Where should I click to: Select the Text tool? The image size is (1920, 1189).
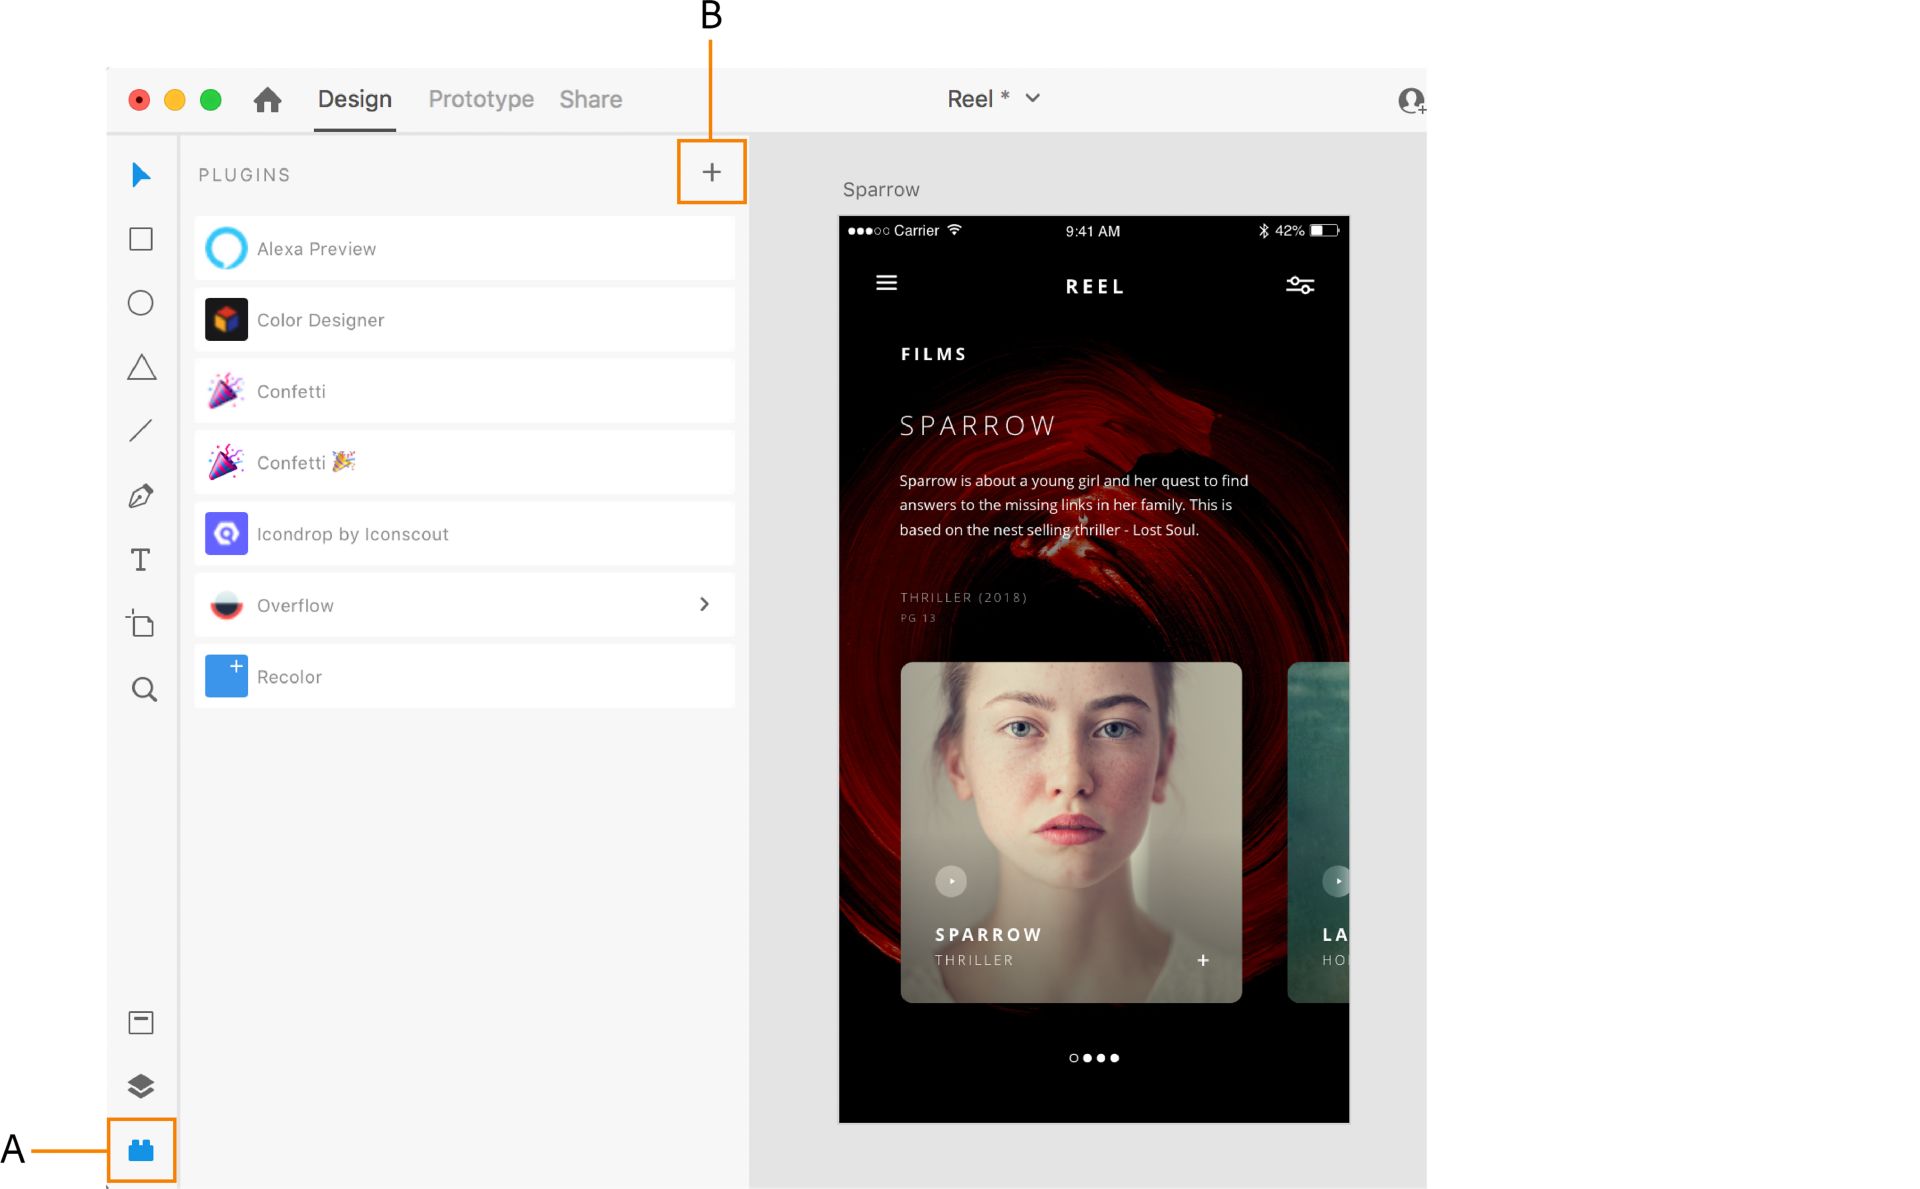143,560
